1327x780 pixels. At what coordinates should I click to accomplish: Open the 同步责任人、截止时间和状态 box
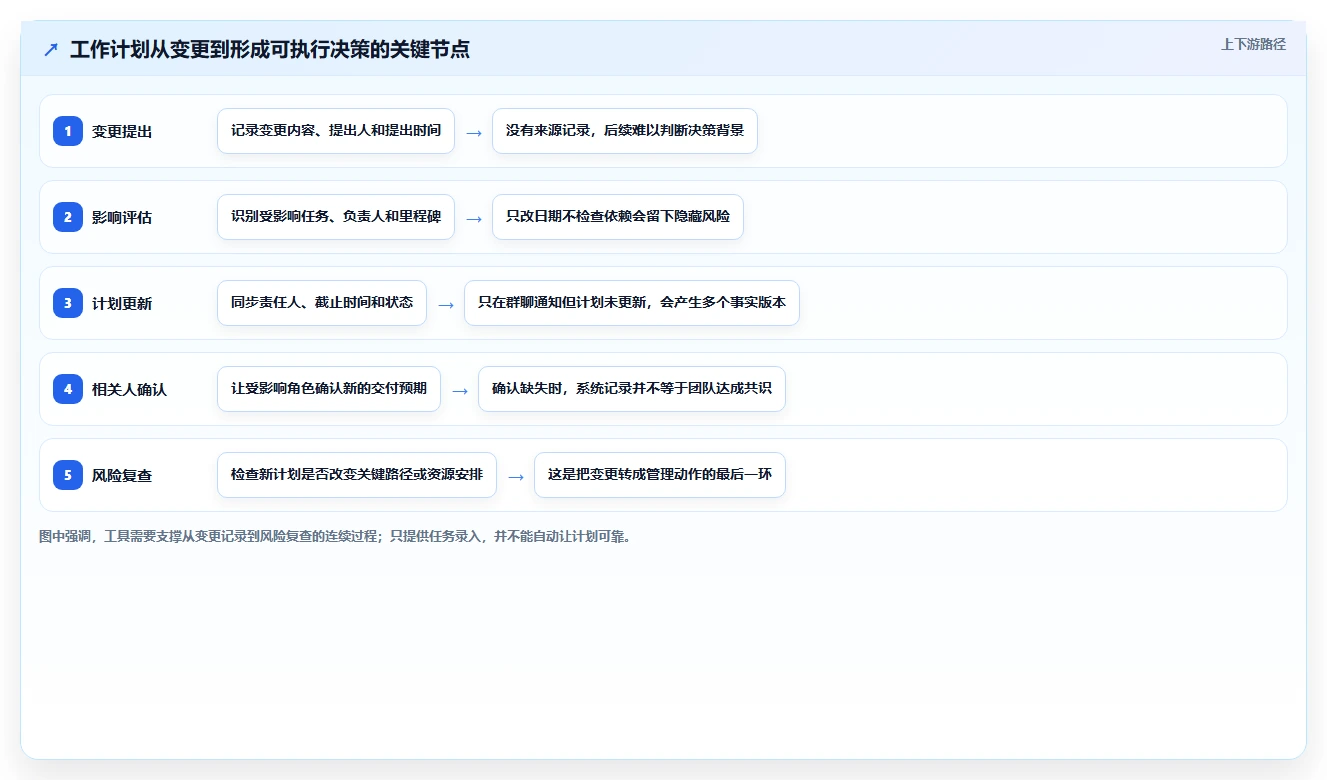pyautogui.click(x=322, y=303)
